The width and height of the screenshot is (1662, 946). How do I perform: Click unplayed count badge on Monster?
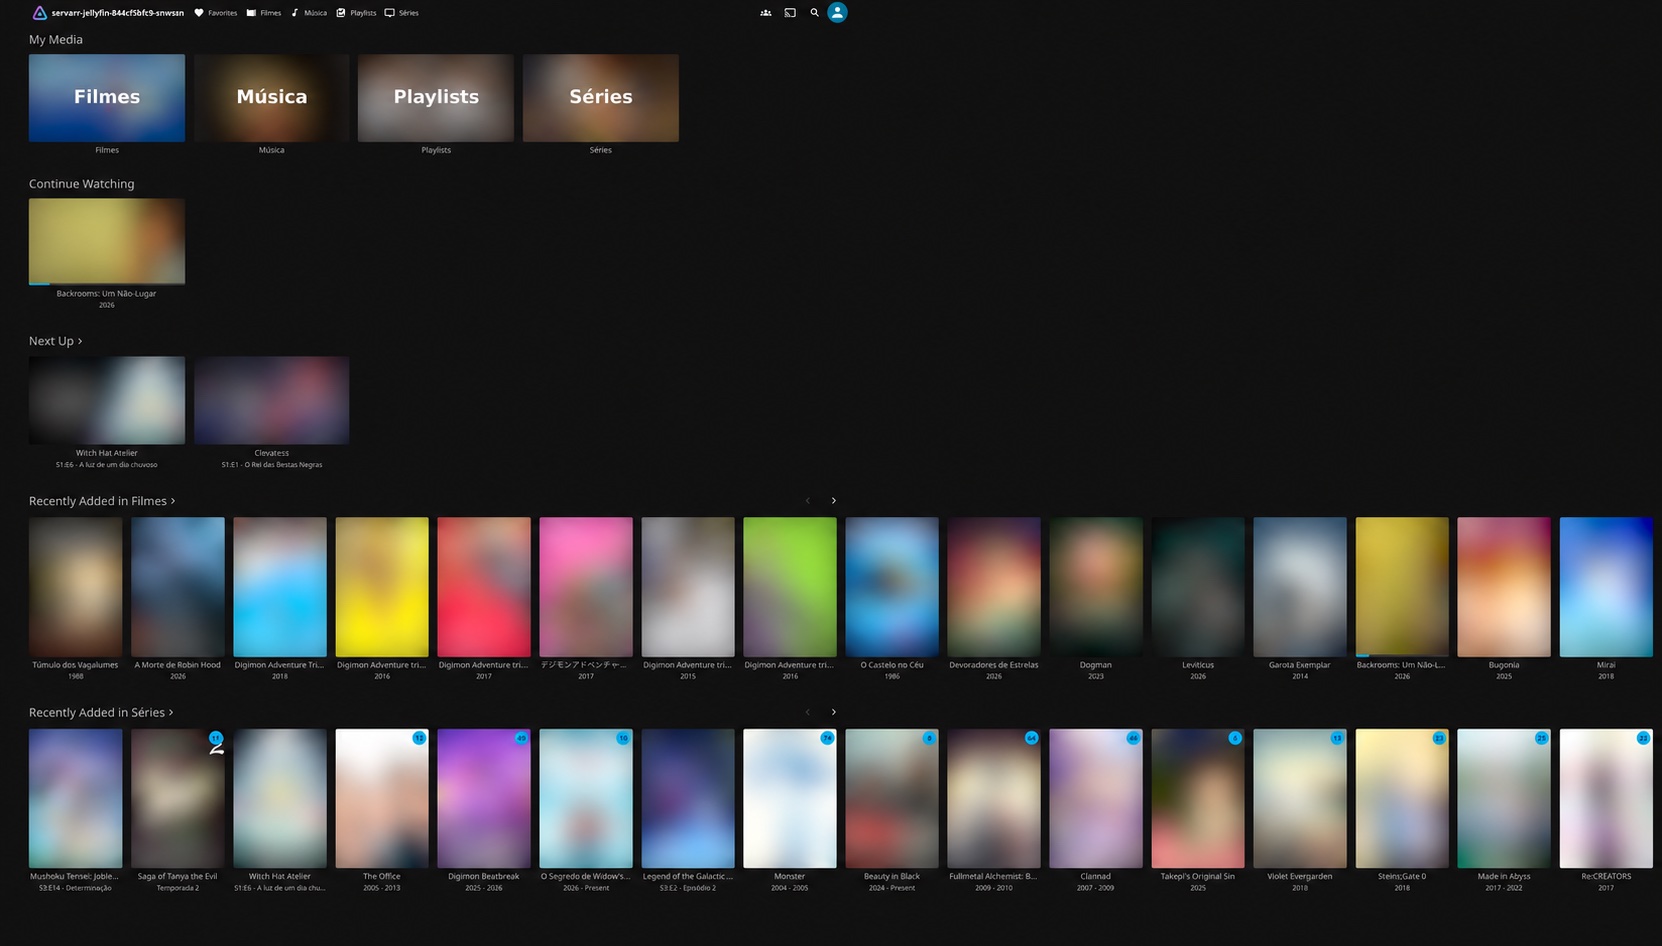click(827, 738)
